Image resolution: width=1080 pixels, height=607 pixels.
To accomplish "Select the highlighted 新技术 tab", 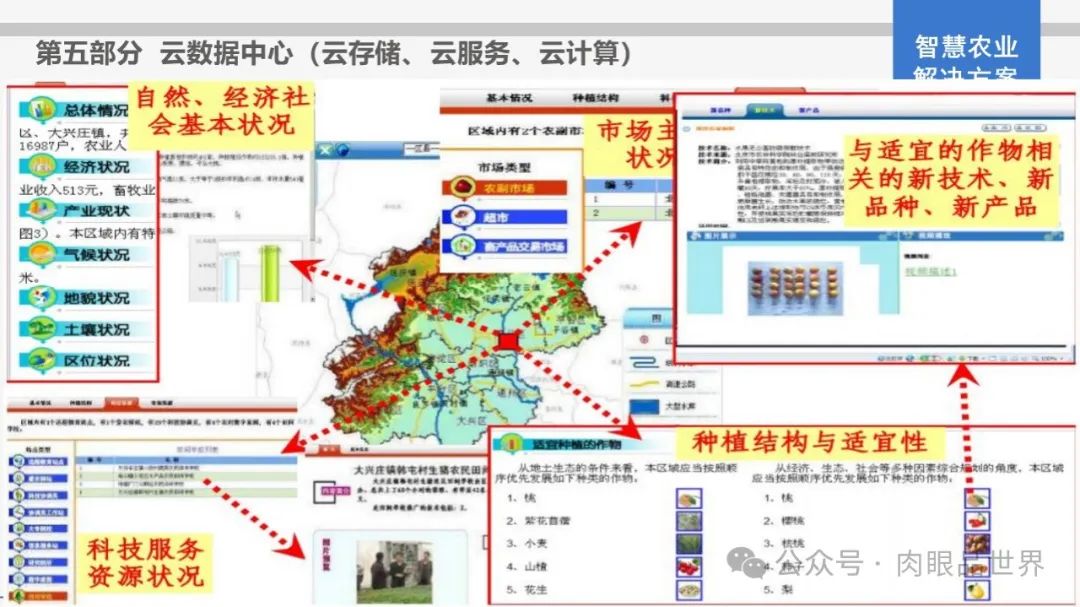I will (x=764, y=110).
